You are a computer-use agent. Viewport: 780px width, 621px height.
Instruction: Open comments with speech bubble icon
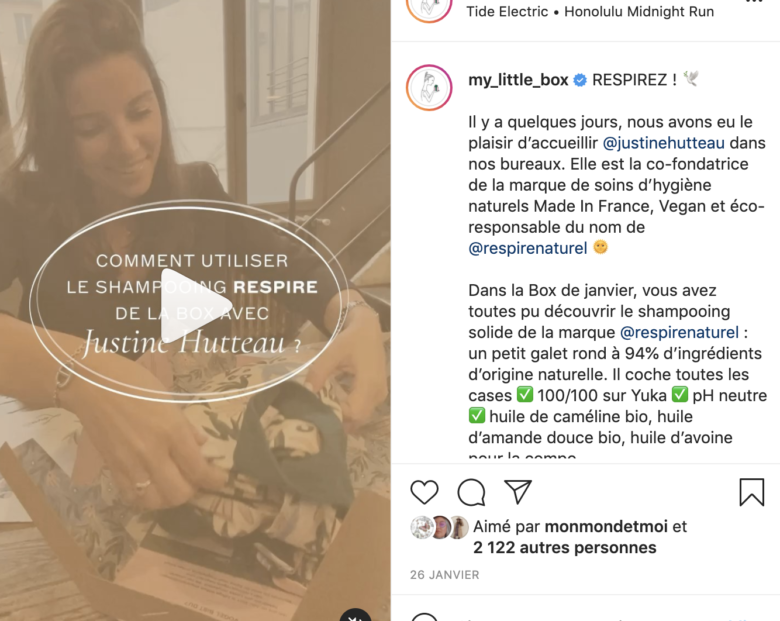point(471,492)
